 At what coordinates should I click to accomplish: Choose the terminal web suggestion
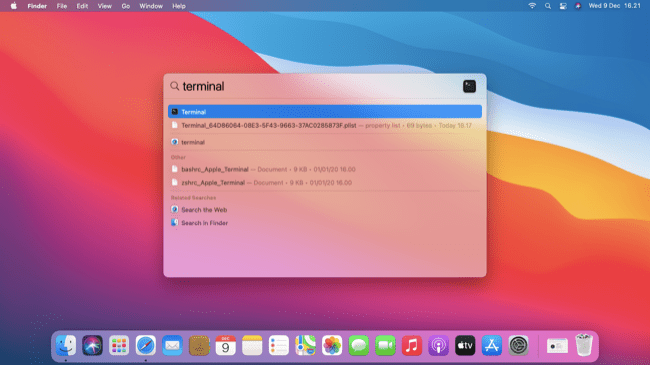pyautogui.click(x=325, y=142)
